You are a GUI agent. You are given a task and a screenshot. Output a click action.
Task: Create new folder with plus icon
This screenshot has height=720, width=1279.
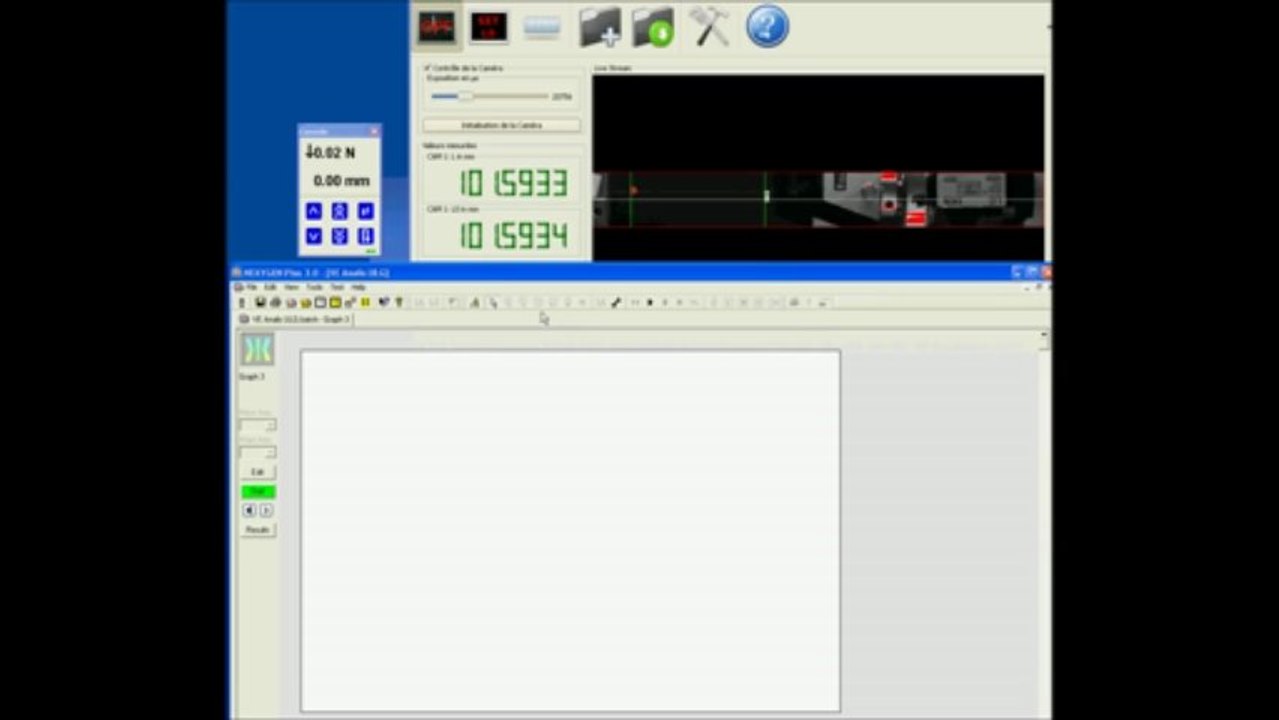point(600,27)
